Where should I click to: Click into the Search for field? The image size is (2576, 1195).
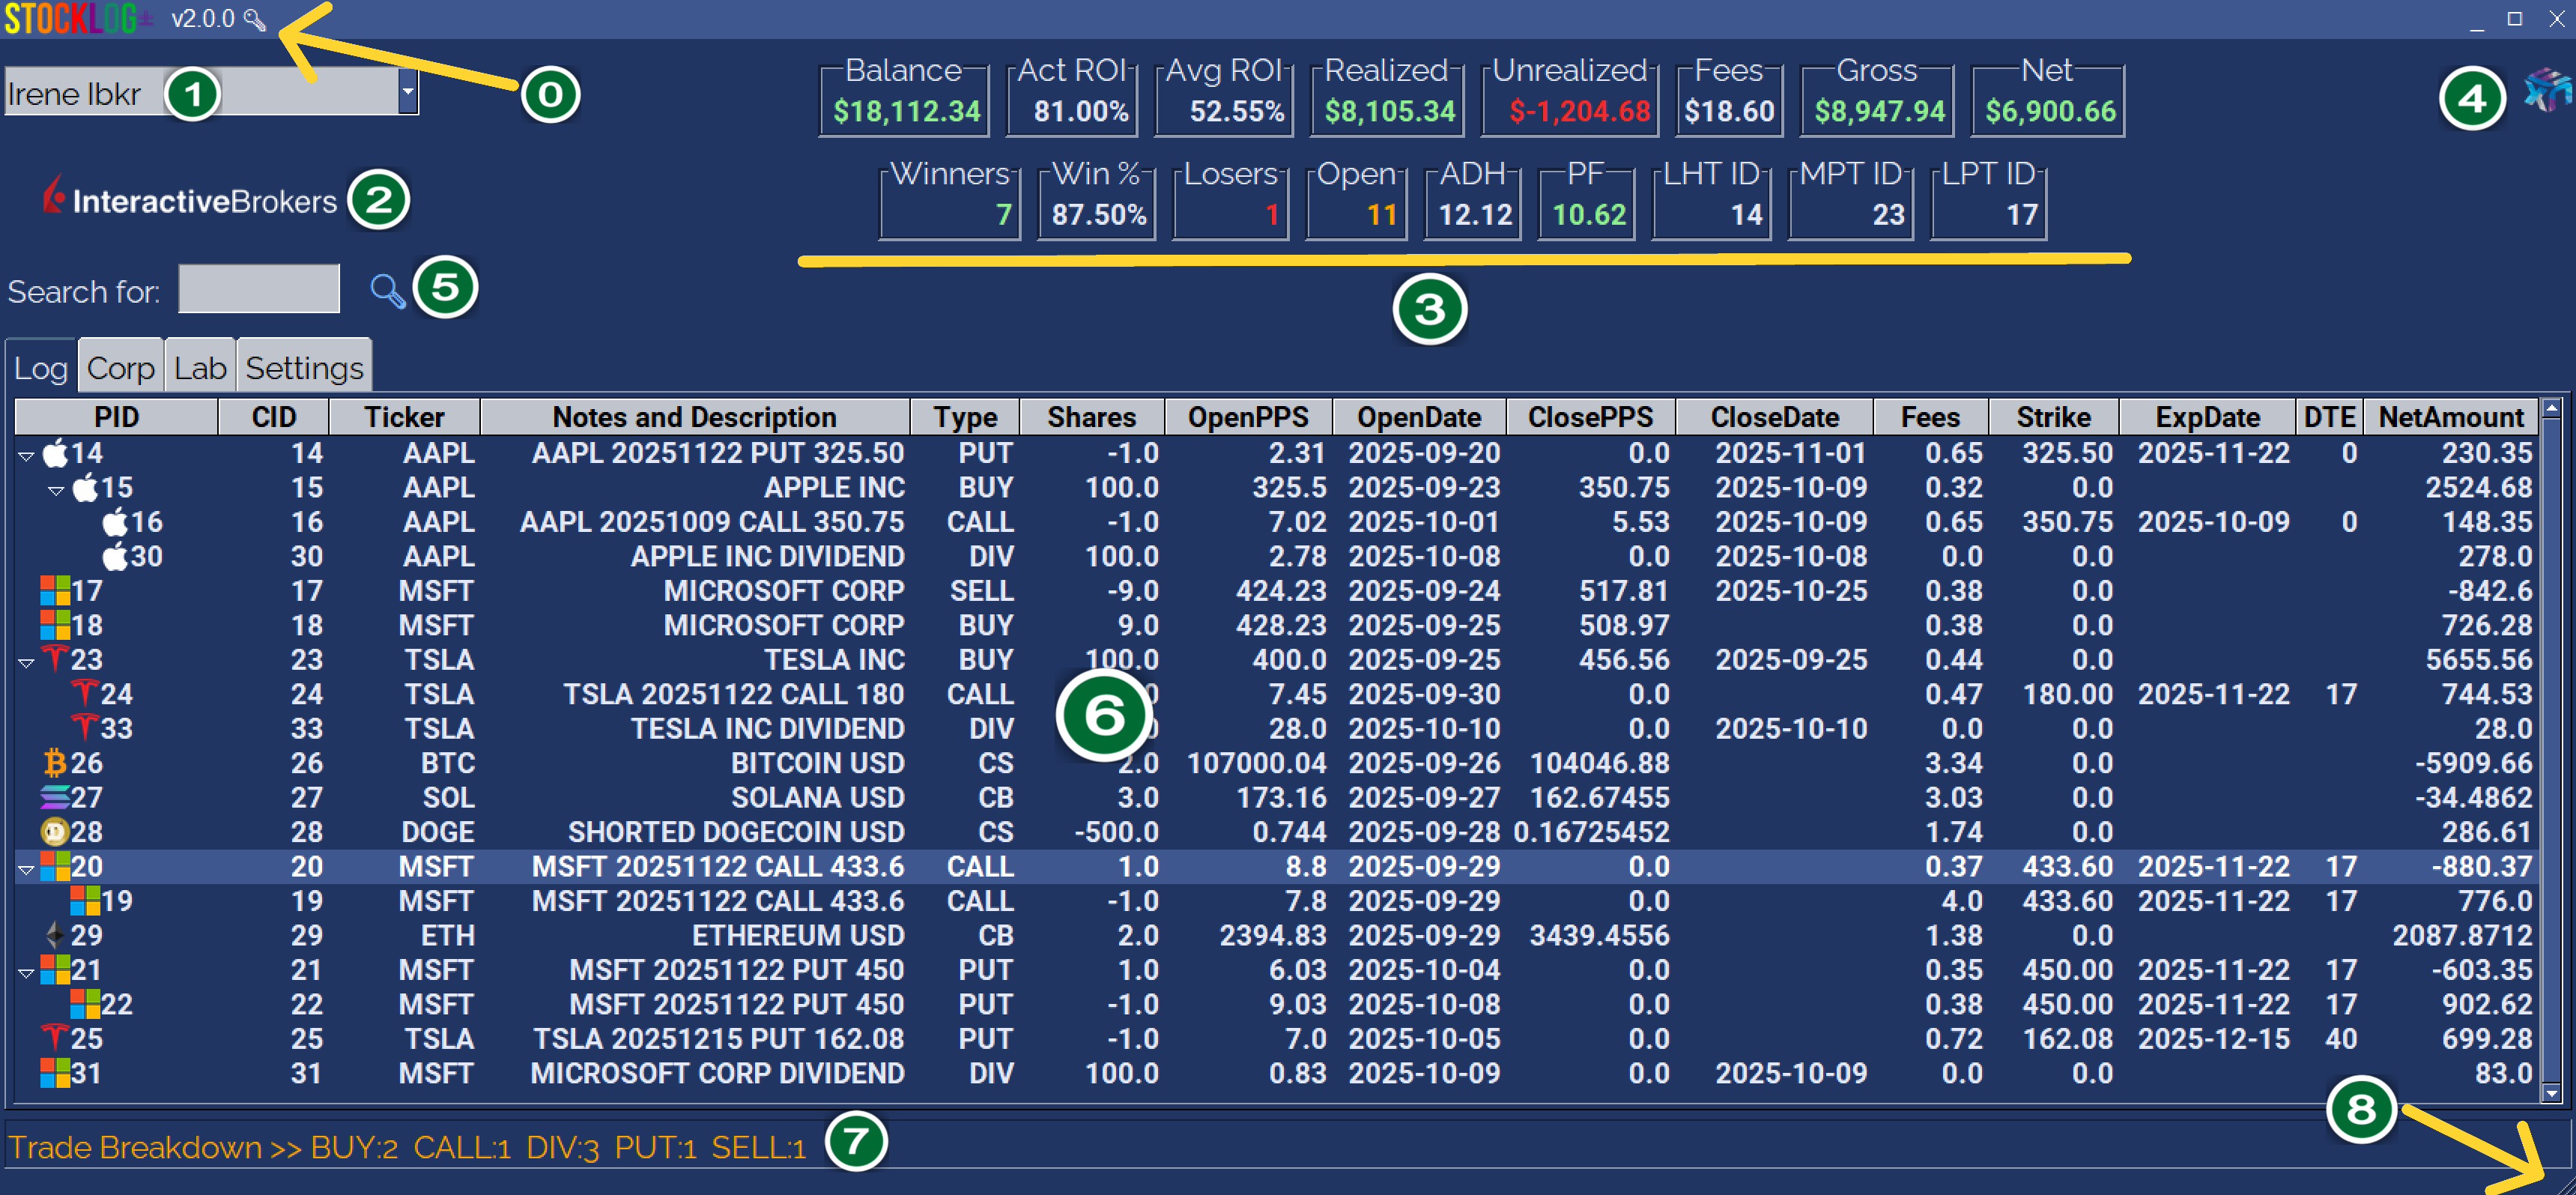pyautogui.click(x=259, y=290)
